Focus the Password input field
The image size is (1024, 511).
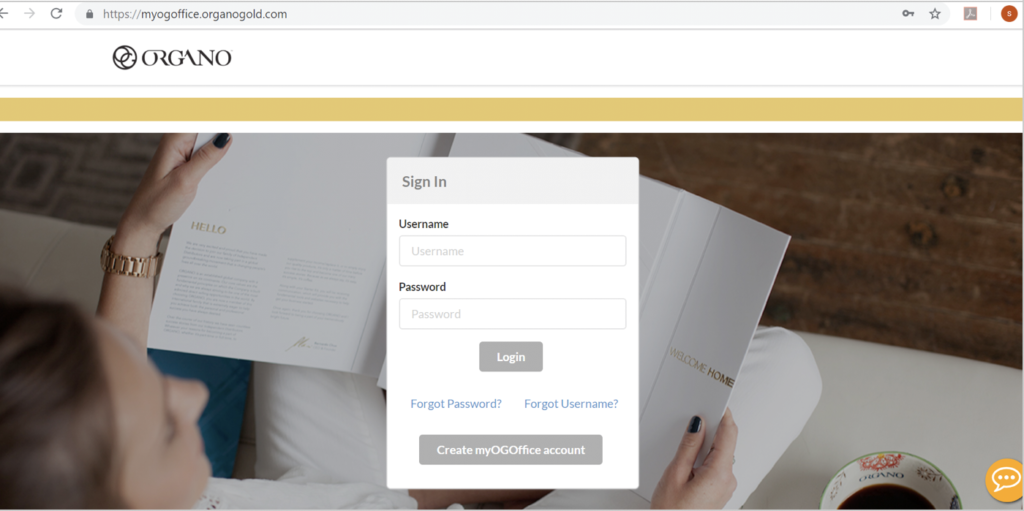coord(513,314)
